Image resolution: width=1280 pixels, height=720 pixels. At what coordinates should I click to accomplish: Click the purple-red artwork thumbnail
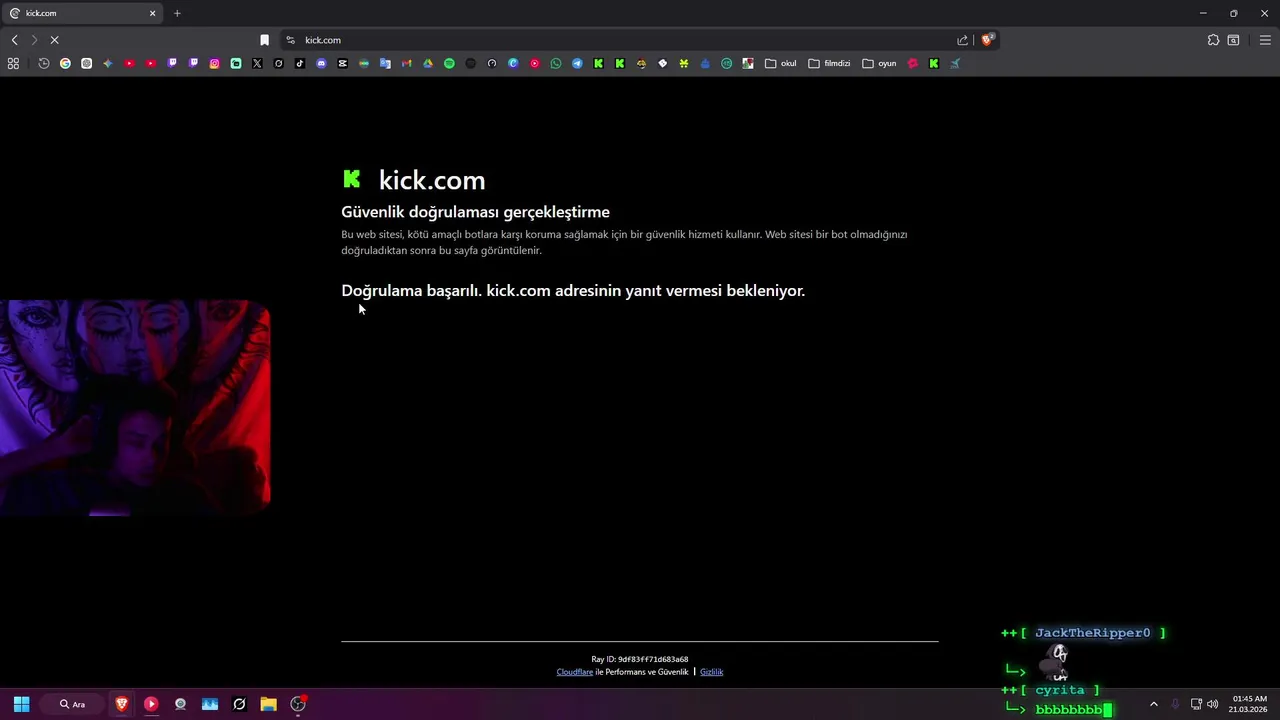click(x=135, y=408)
